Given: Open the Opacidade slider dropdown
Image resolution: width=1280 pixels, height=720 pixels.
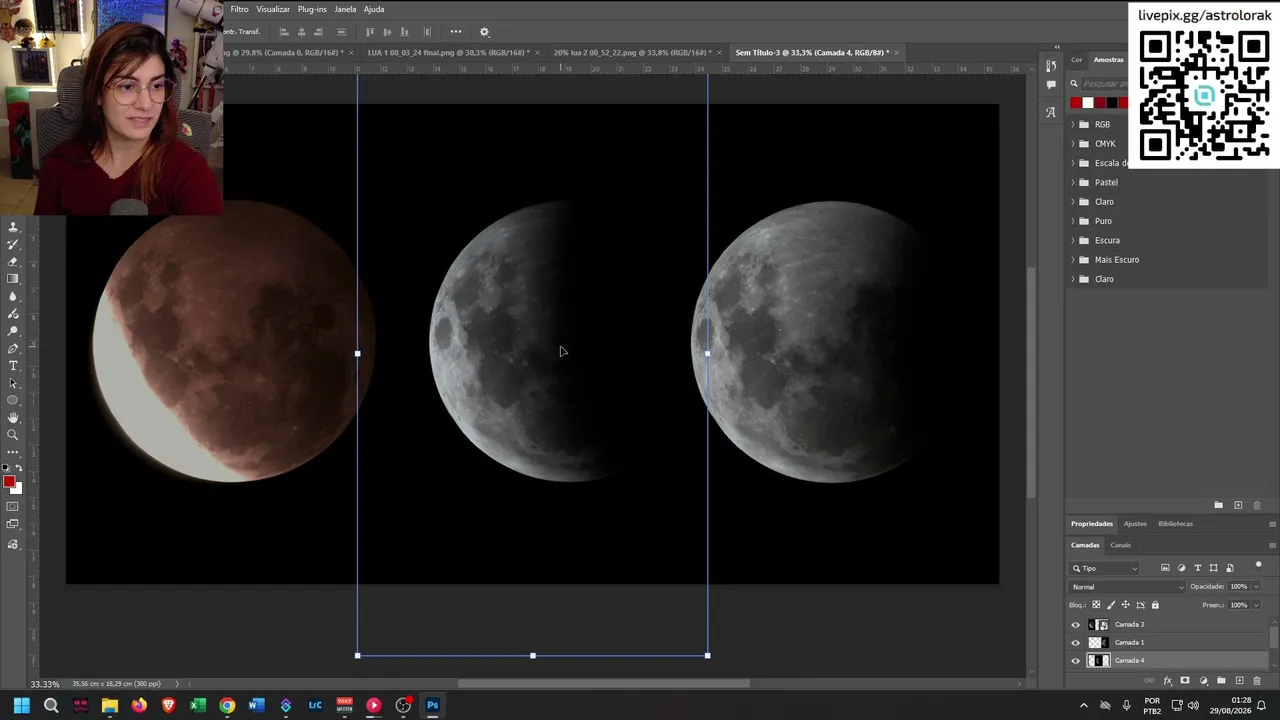Looking at the screenshot, I should coord(1256,587).
